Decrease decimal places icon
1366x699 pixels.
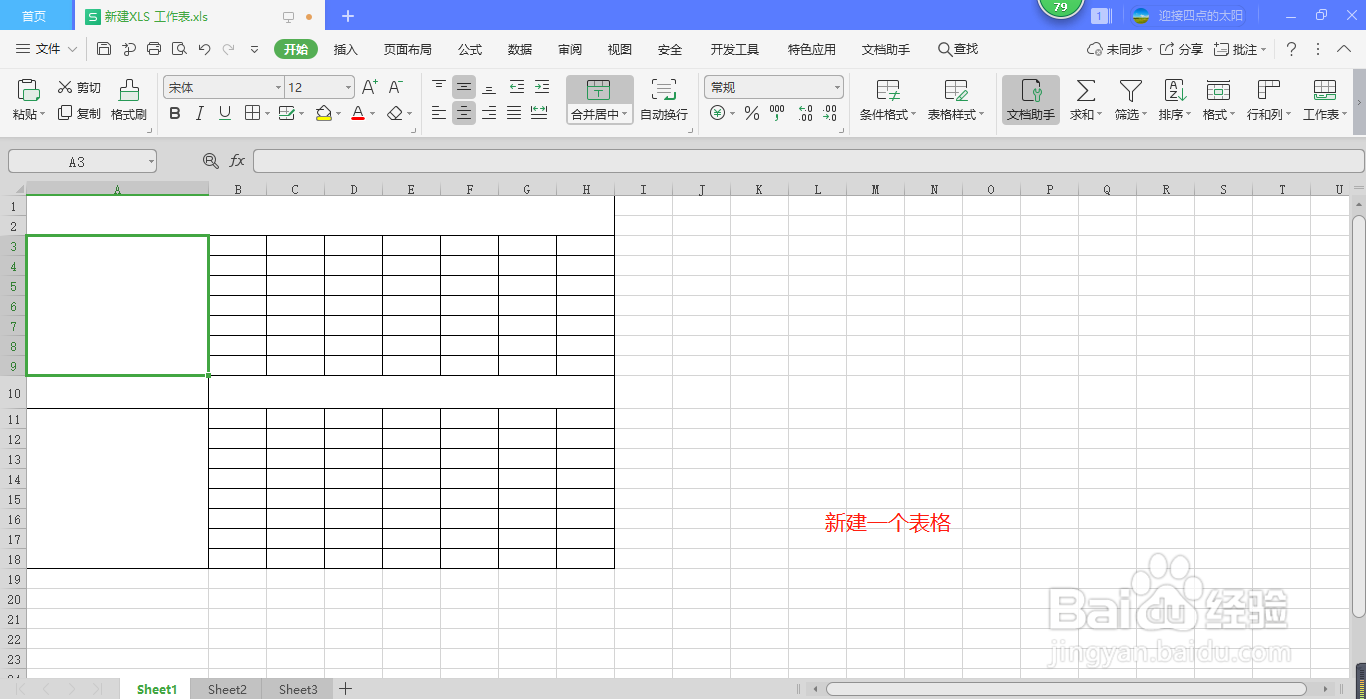point(829,113)
